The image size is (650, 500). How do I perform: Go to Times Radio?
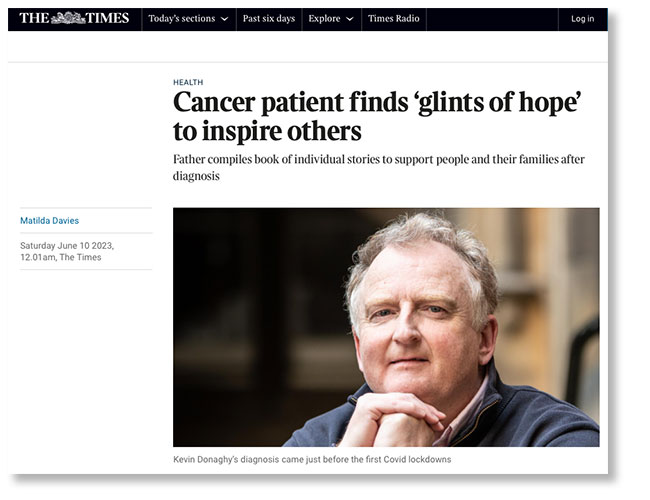point(393,19)
